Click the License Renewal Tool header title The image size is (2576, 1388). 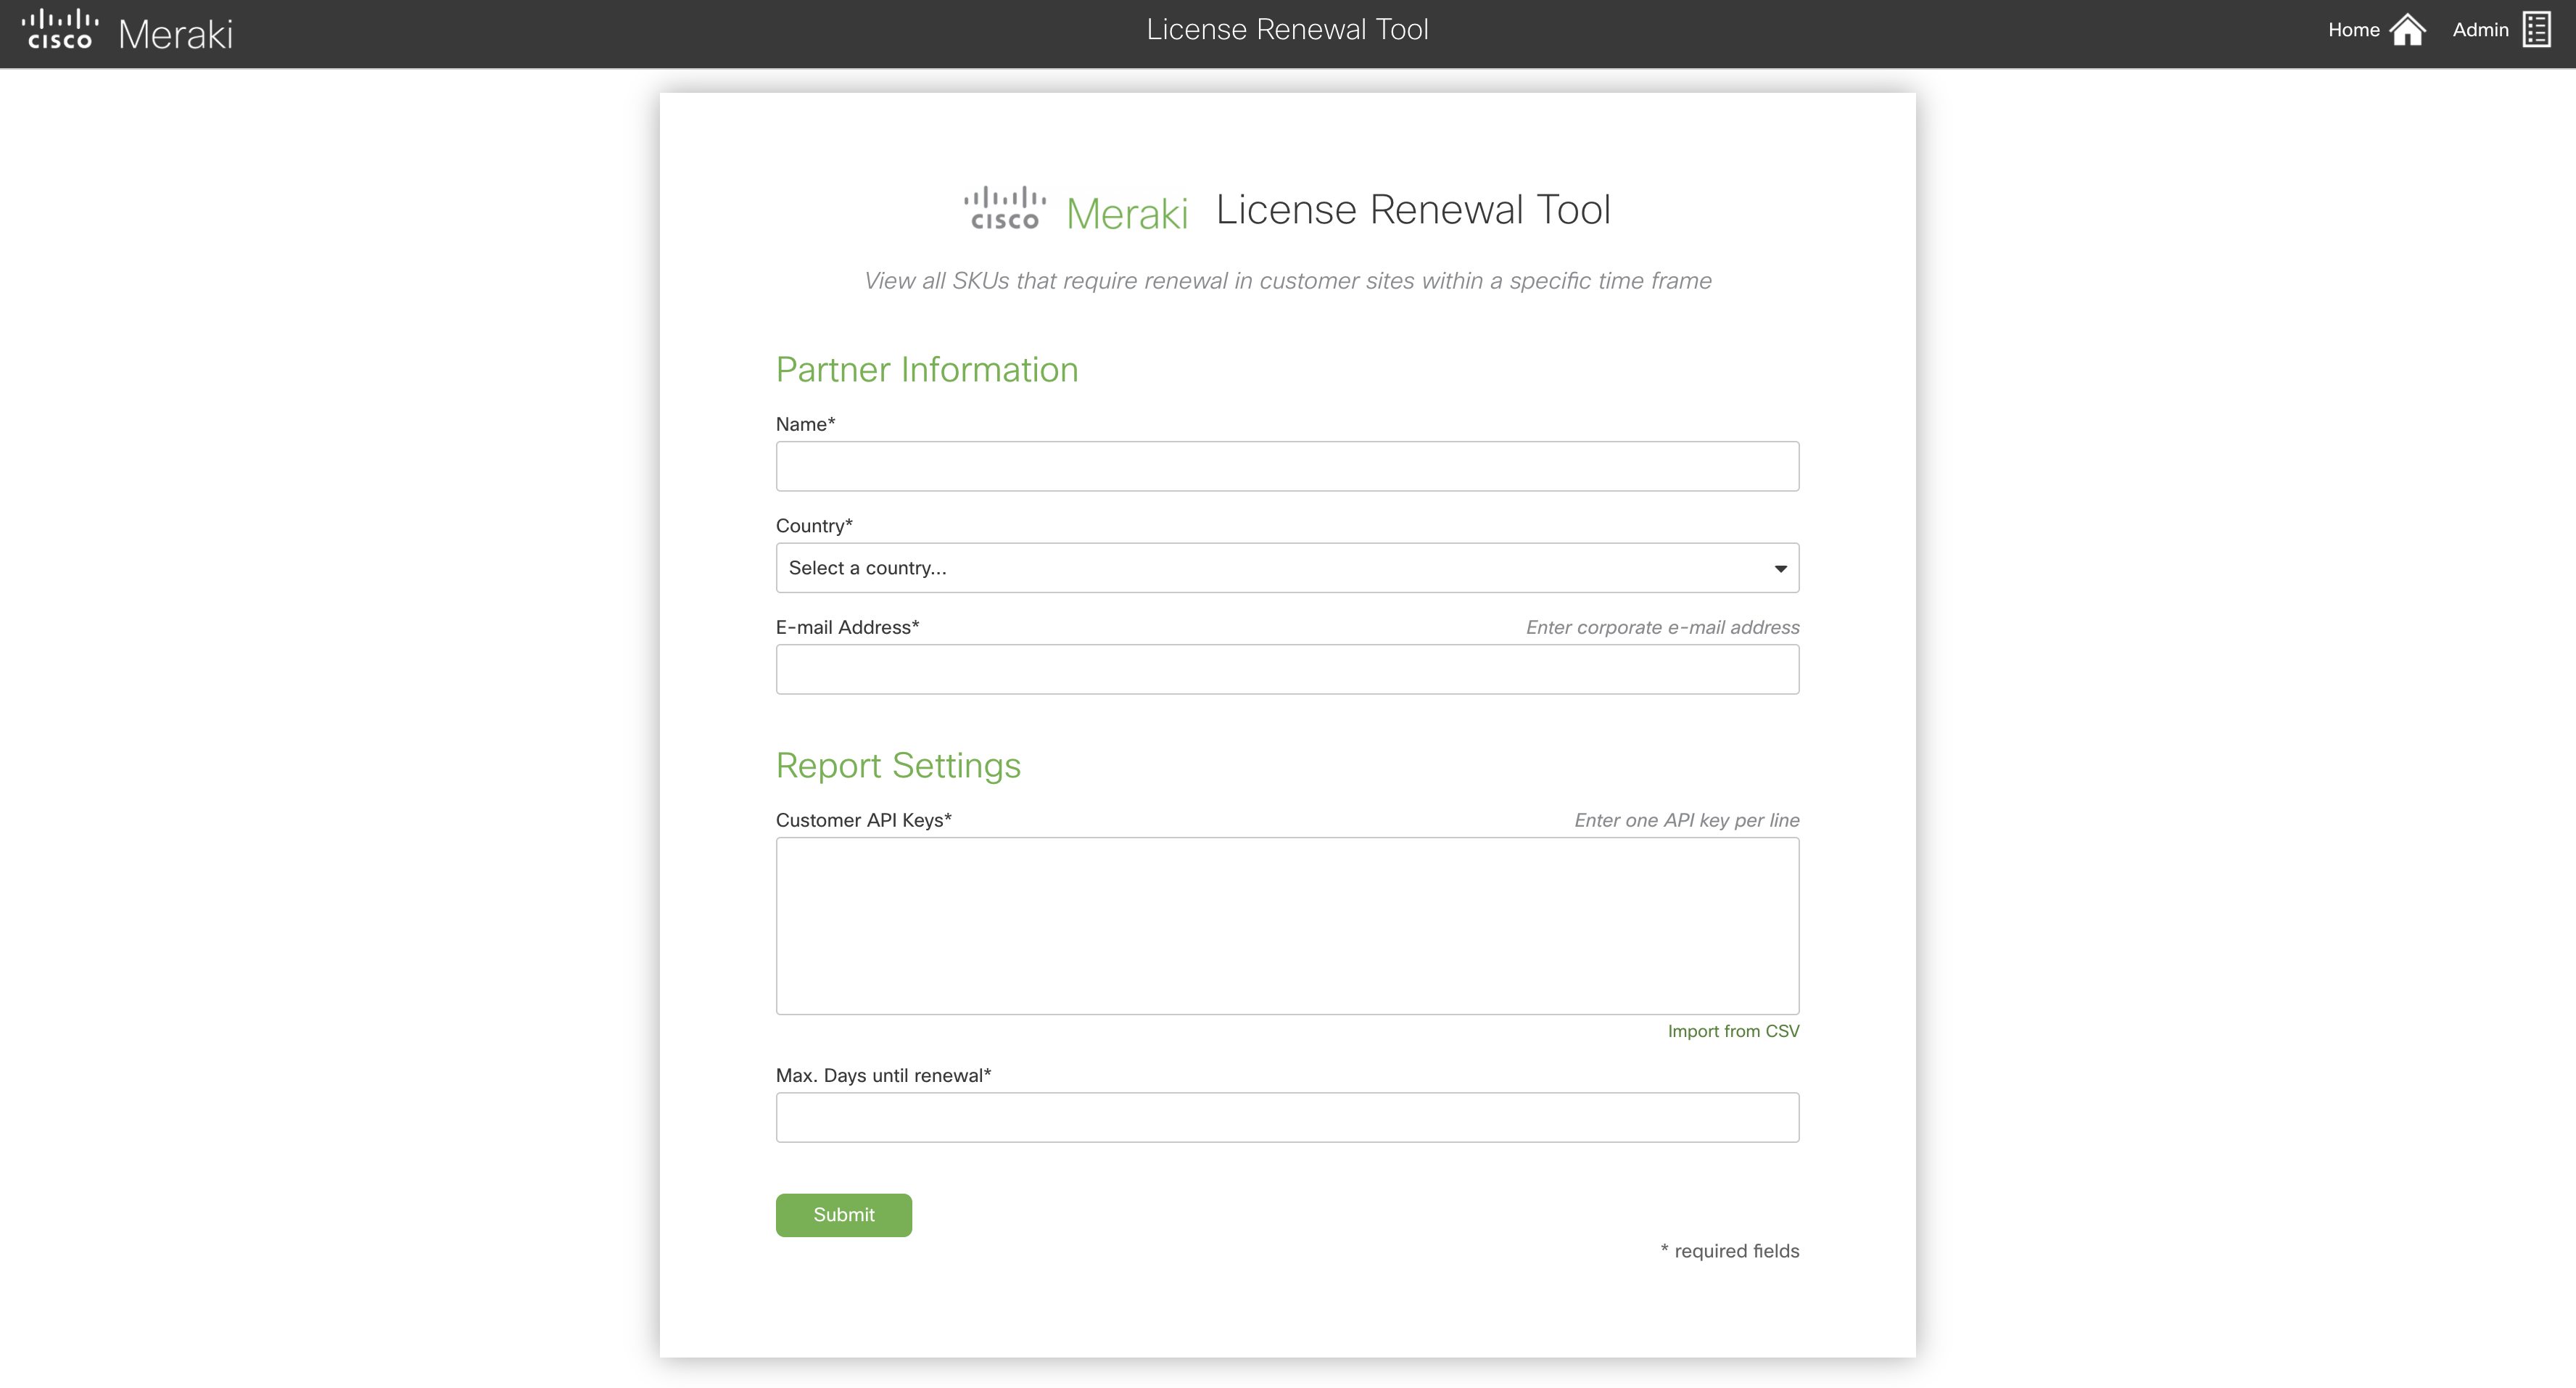coord(1287,30)
